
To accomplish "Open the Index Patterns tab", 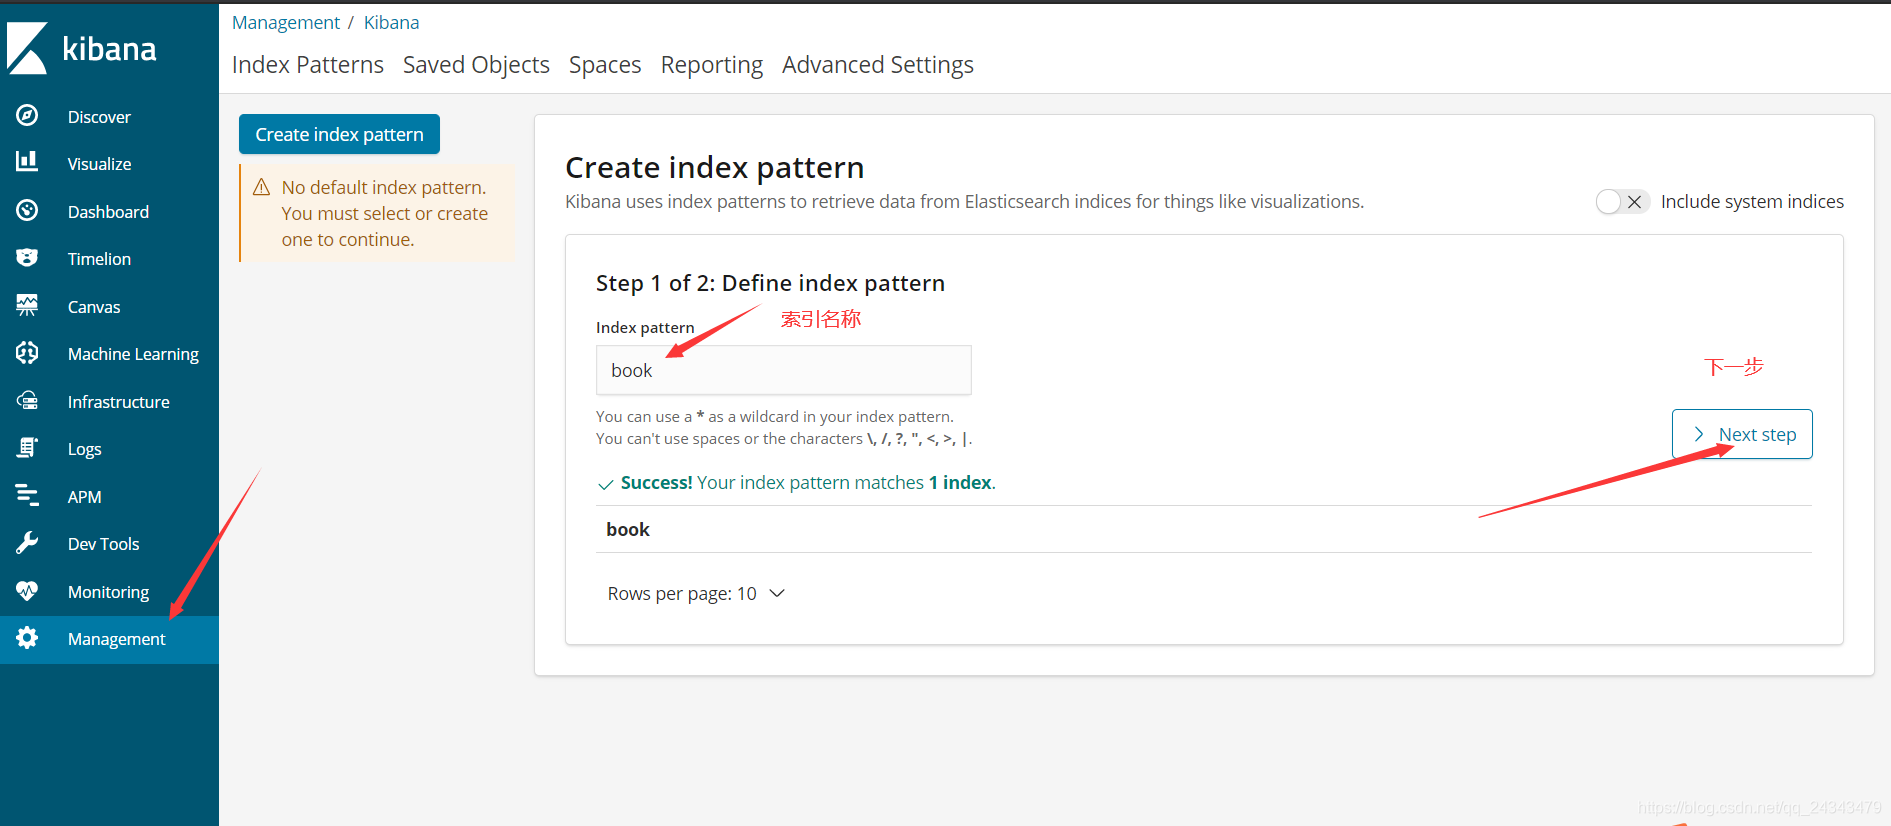I will coord(308,65).
